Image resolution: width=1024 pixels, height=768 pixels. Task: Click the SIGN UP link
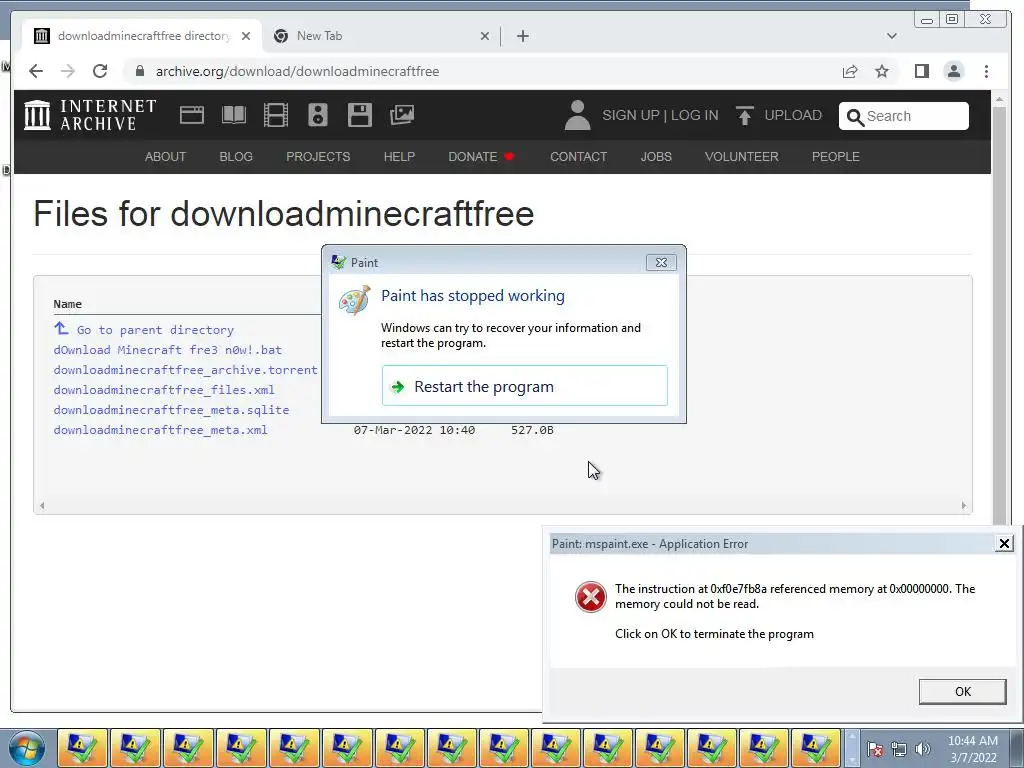pyautogui.click(x=630, y=116)
